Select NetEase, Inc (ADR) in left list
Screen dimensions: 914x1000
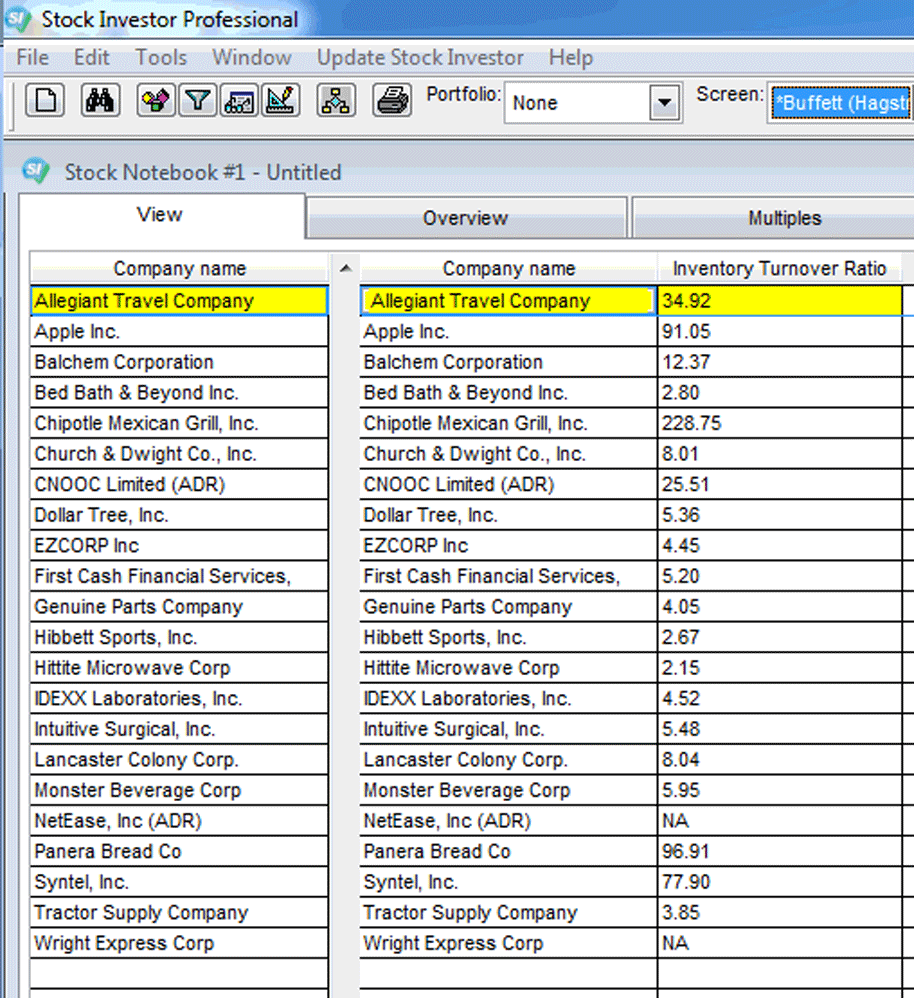(x=179, y=821)
